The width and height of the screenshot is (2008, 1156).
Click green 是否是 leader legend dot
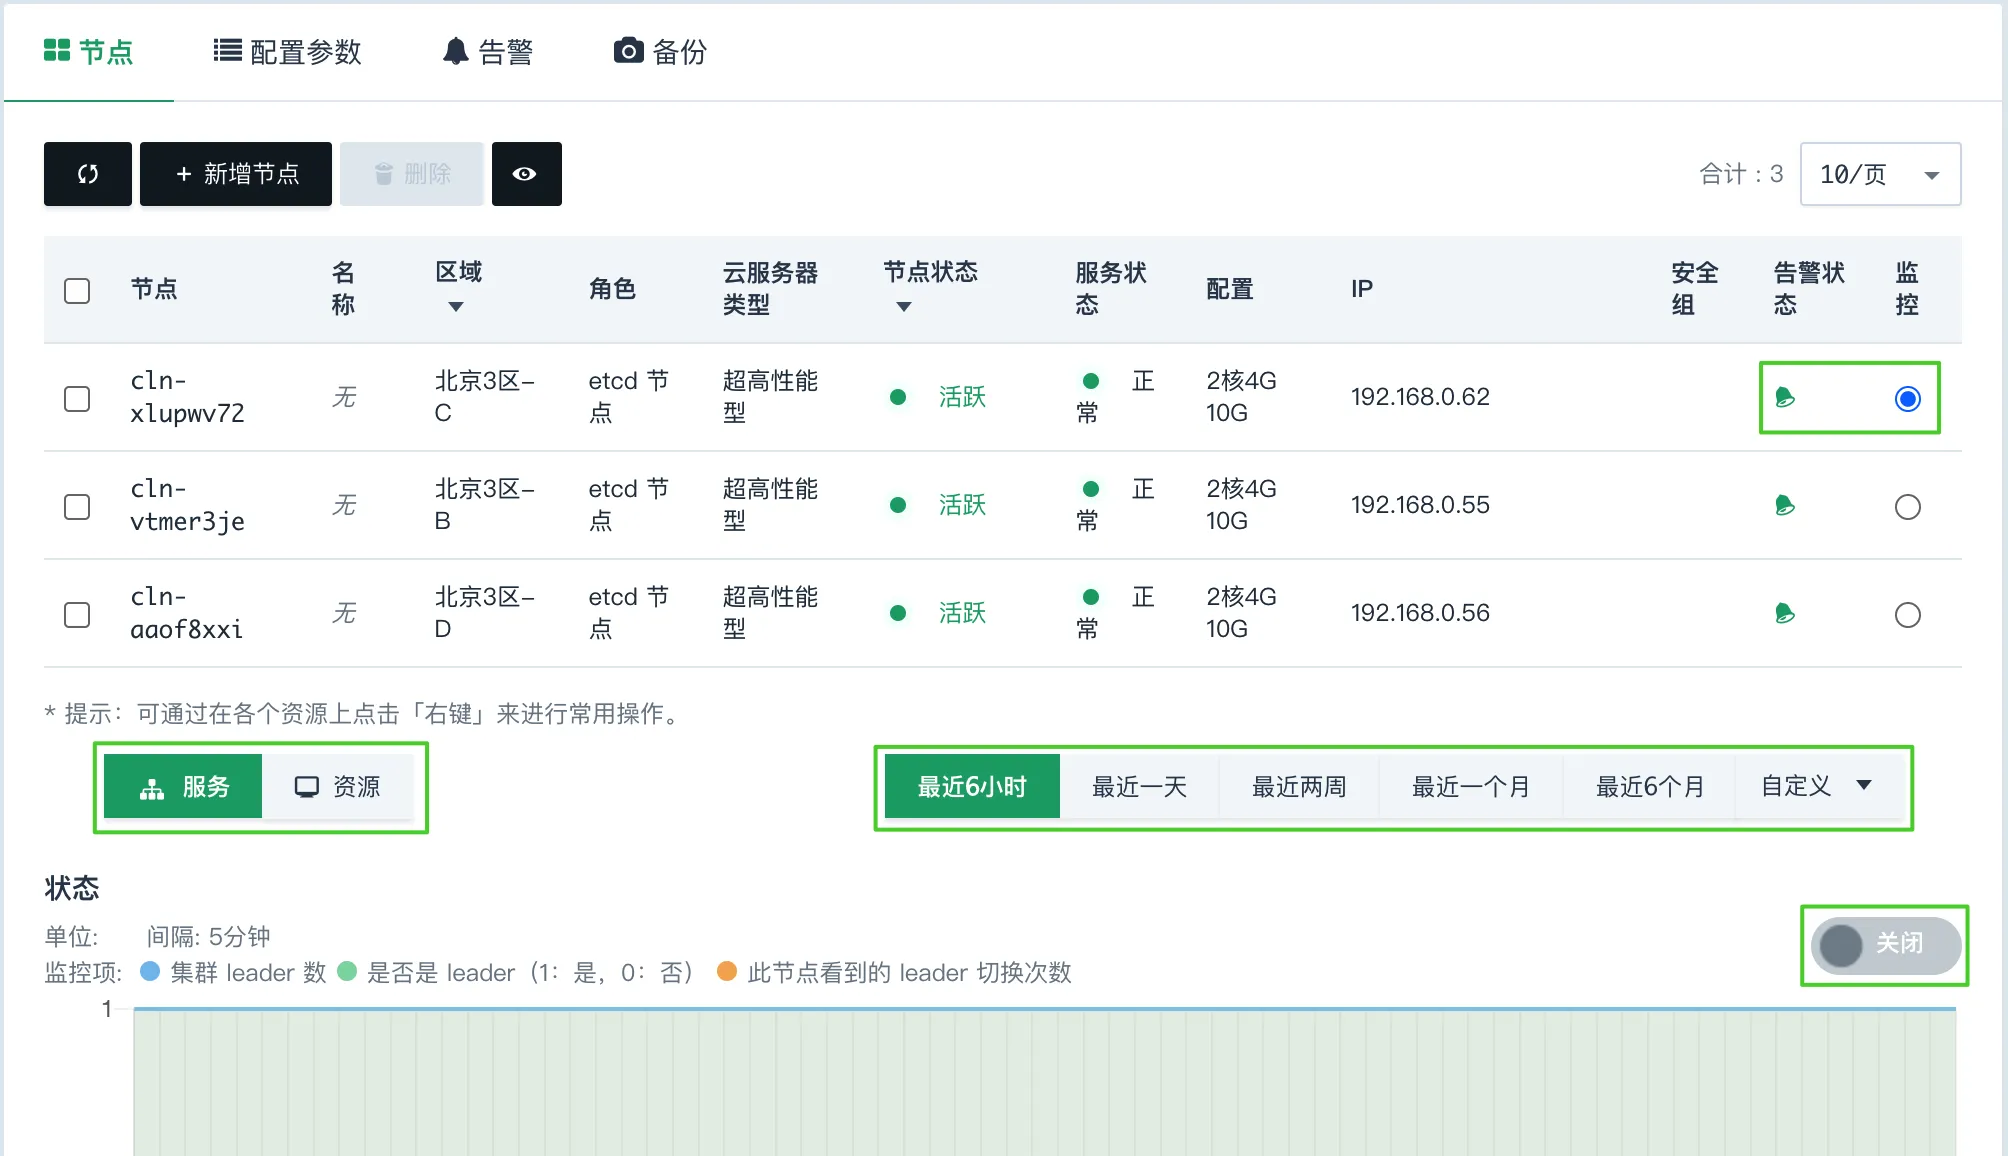(347, 972)
